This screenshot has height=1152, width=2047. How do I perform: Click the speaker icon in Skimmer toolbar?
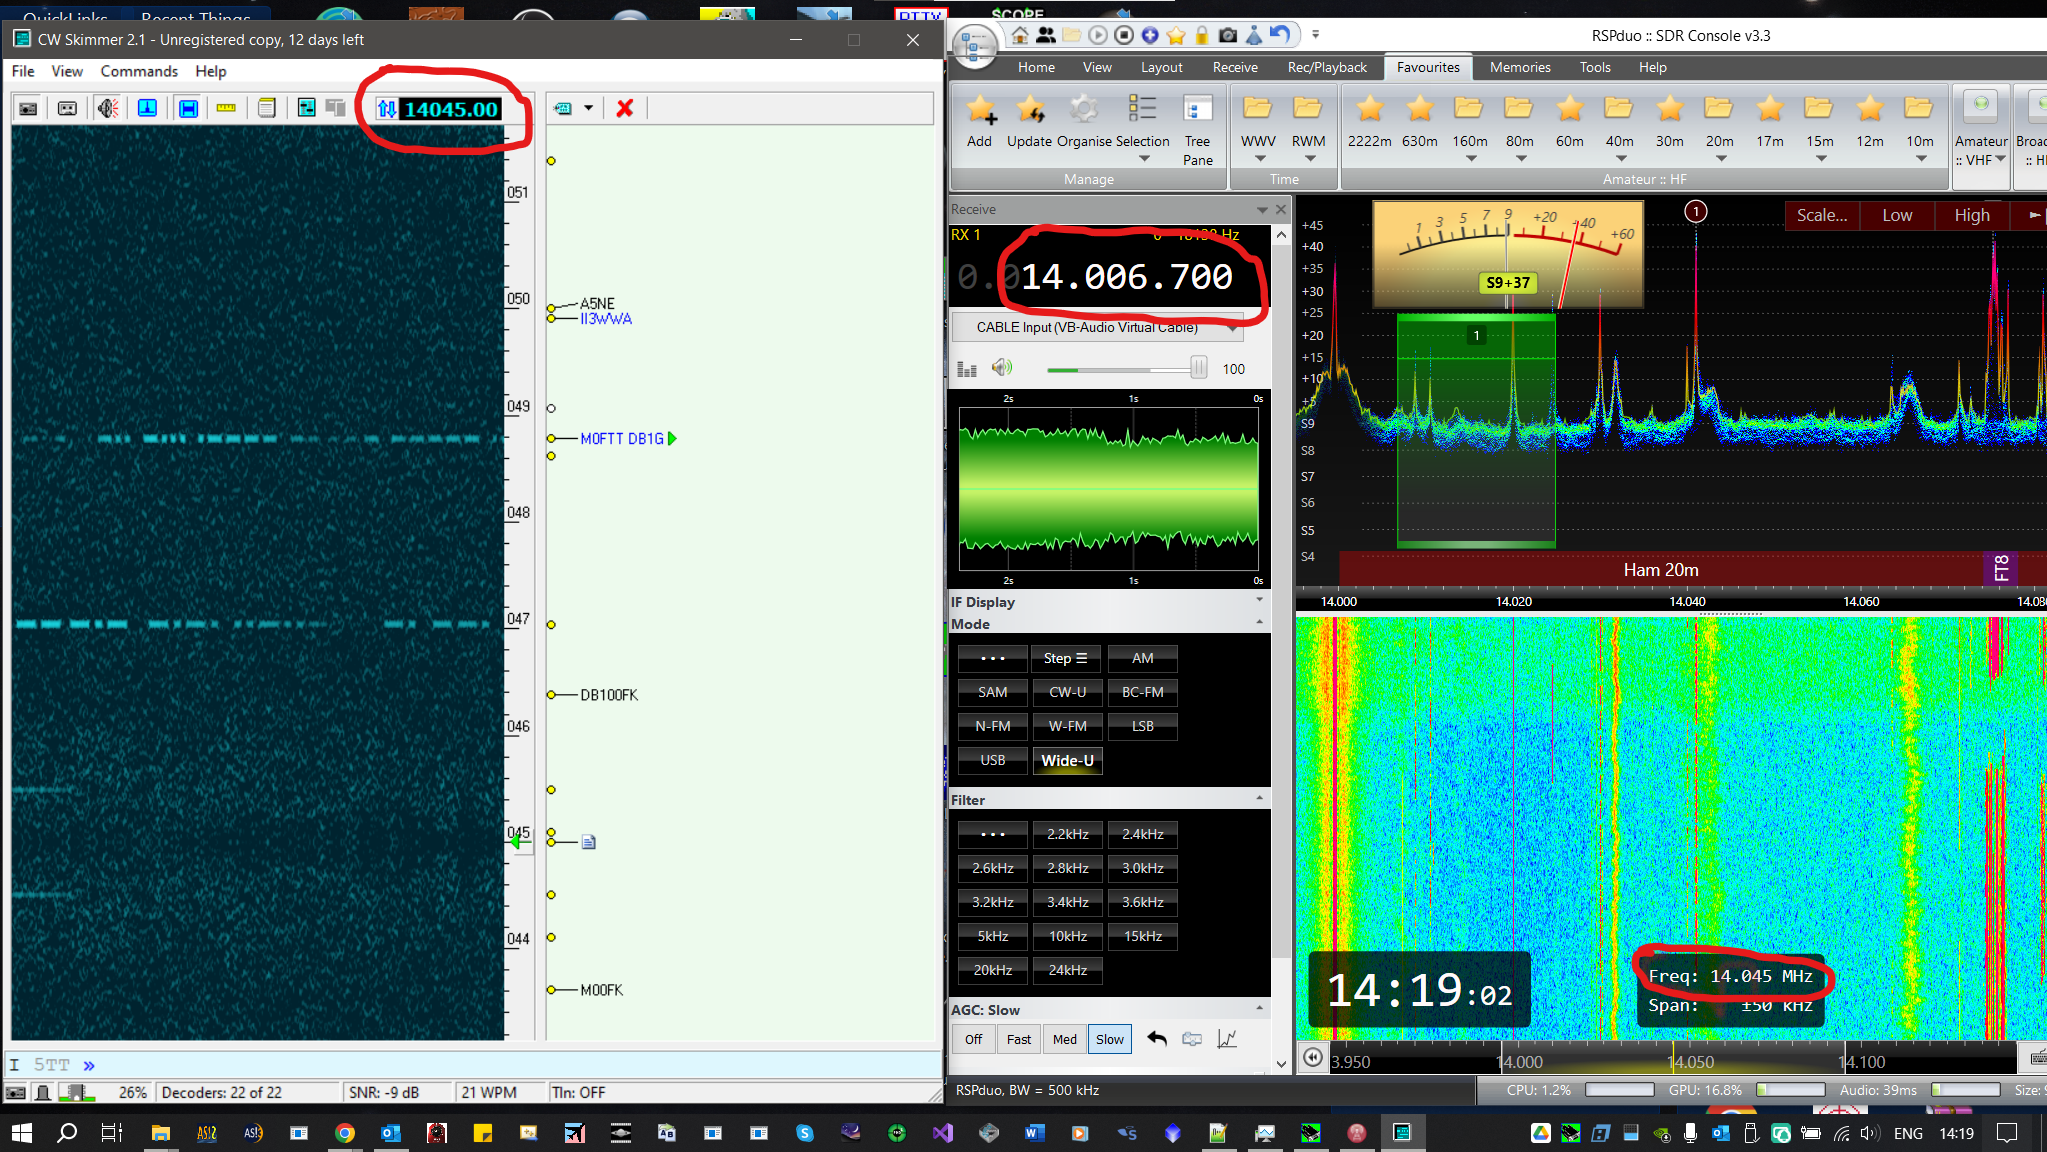click(107, 108)
